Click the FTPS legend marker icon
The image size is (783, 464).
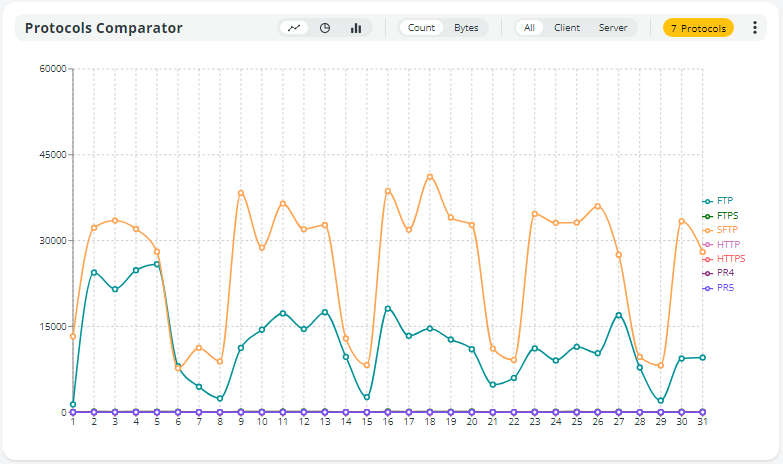point(708,216)
